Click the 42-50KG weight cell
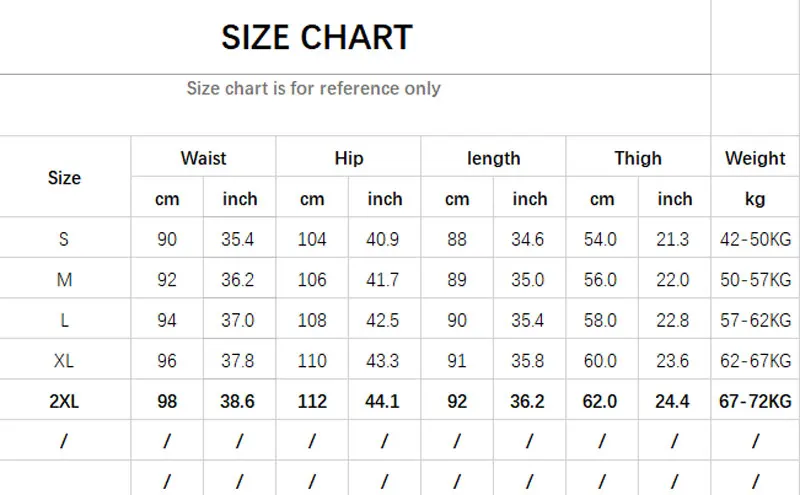 pyautogui.click(x=755, y=239)
